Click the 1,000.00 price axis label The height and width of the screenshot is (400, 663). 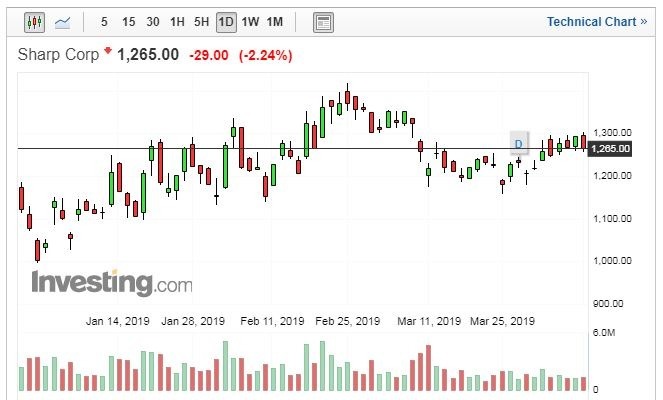click(x=612, y=260)
